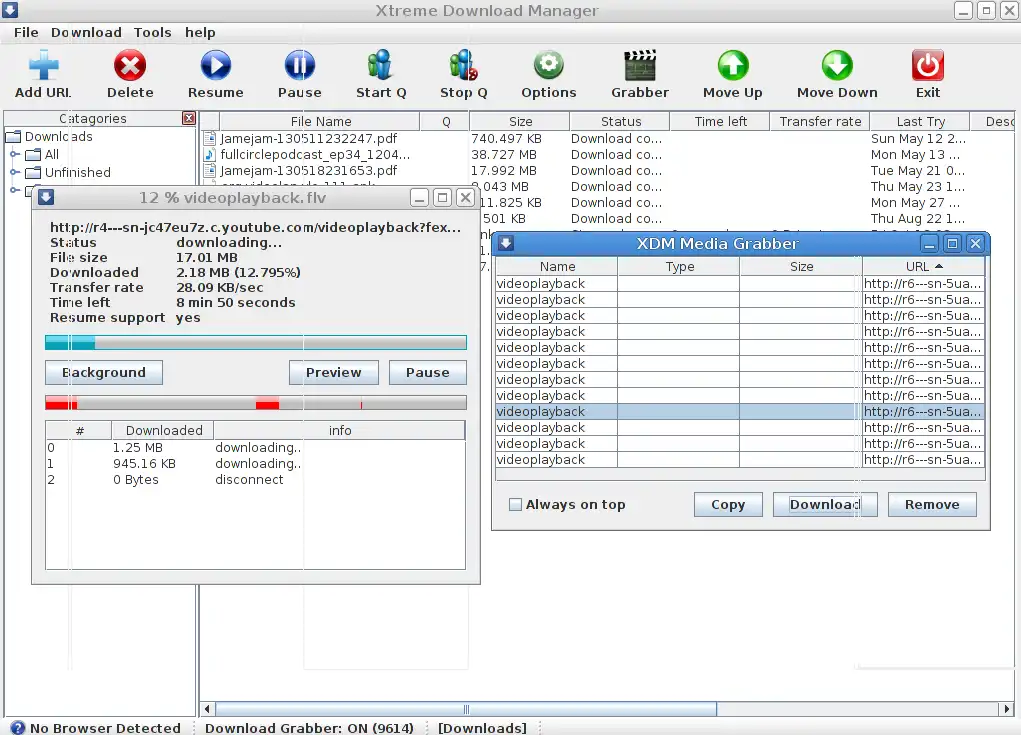This screenshot has width=1021, height=735.
Task: Click the Size column header in main list
Action: pos(520,121)
